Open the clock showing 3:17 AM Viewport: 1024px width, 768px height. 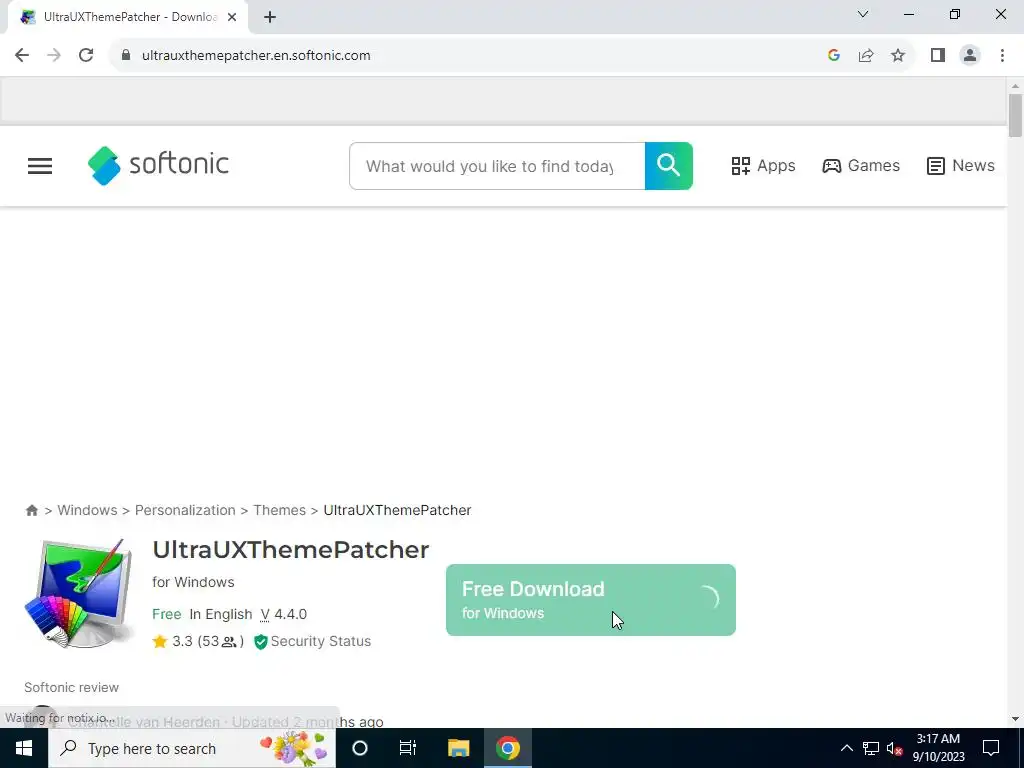click(938, 748)
